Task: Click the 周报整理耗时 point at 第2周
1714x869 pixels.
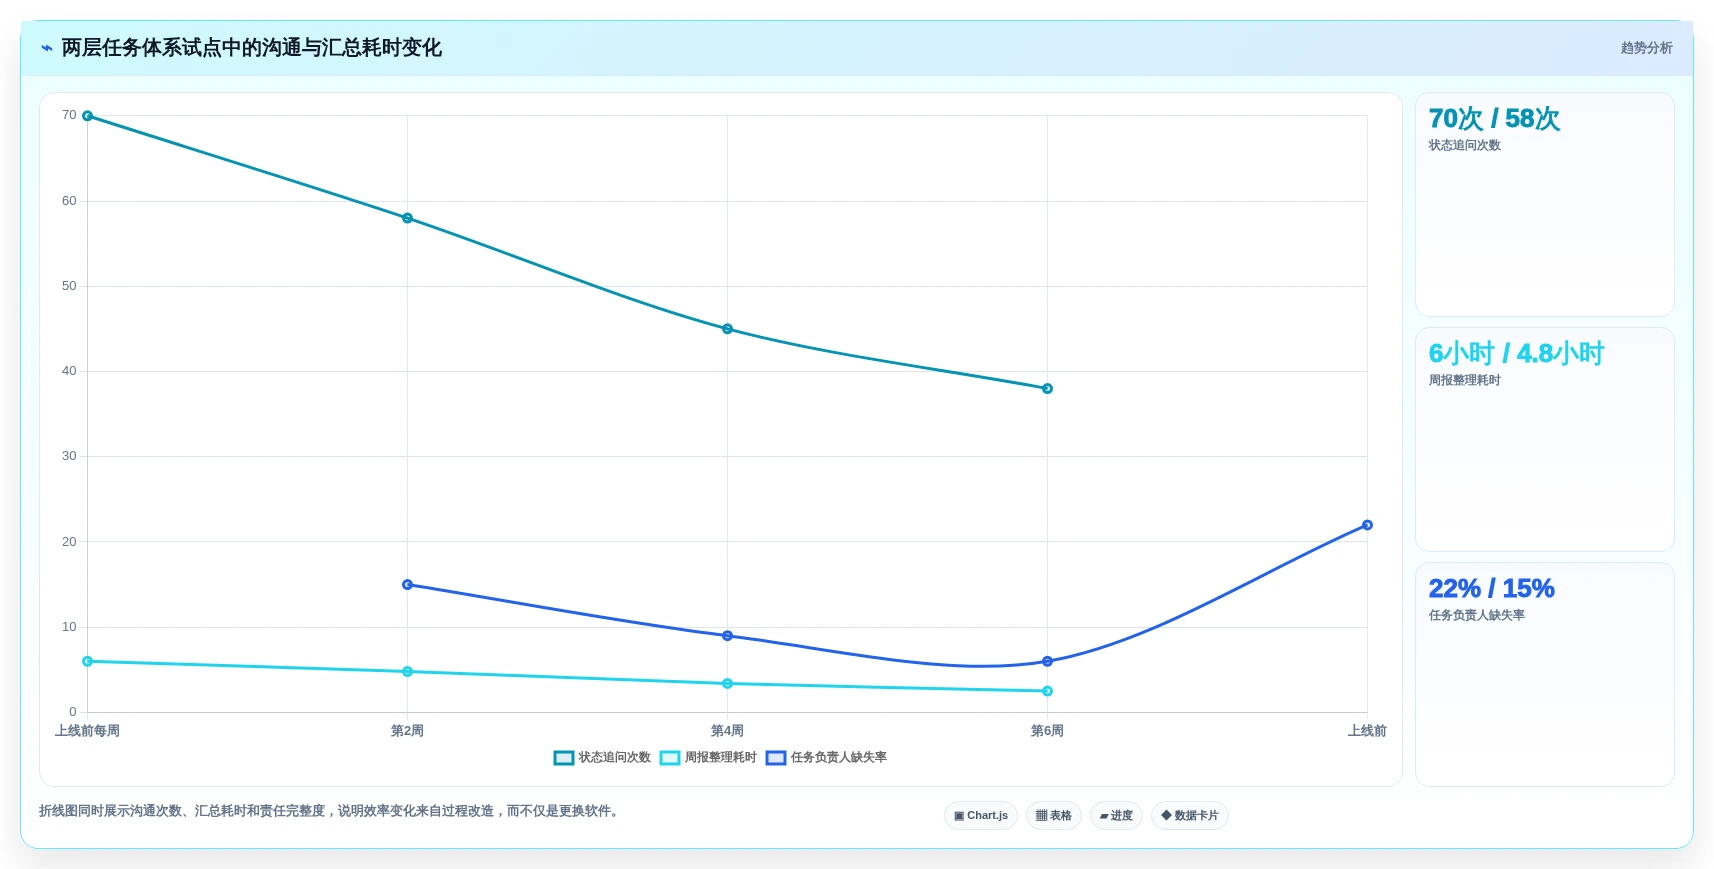Action: [x=407, y=672]
